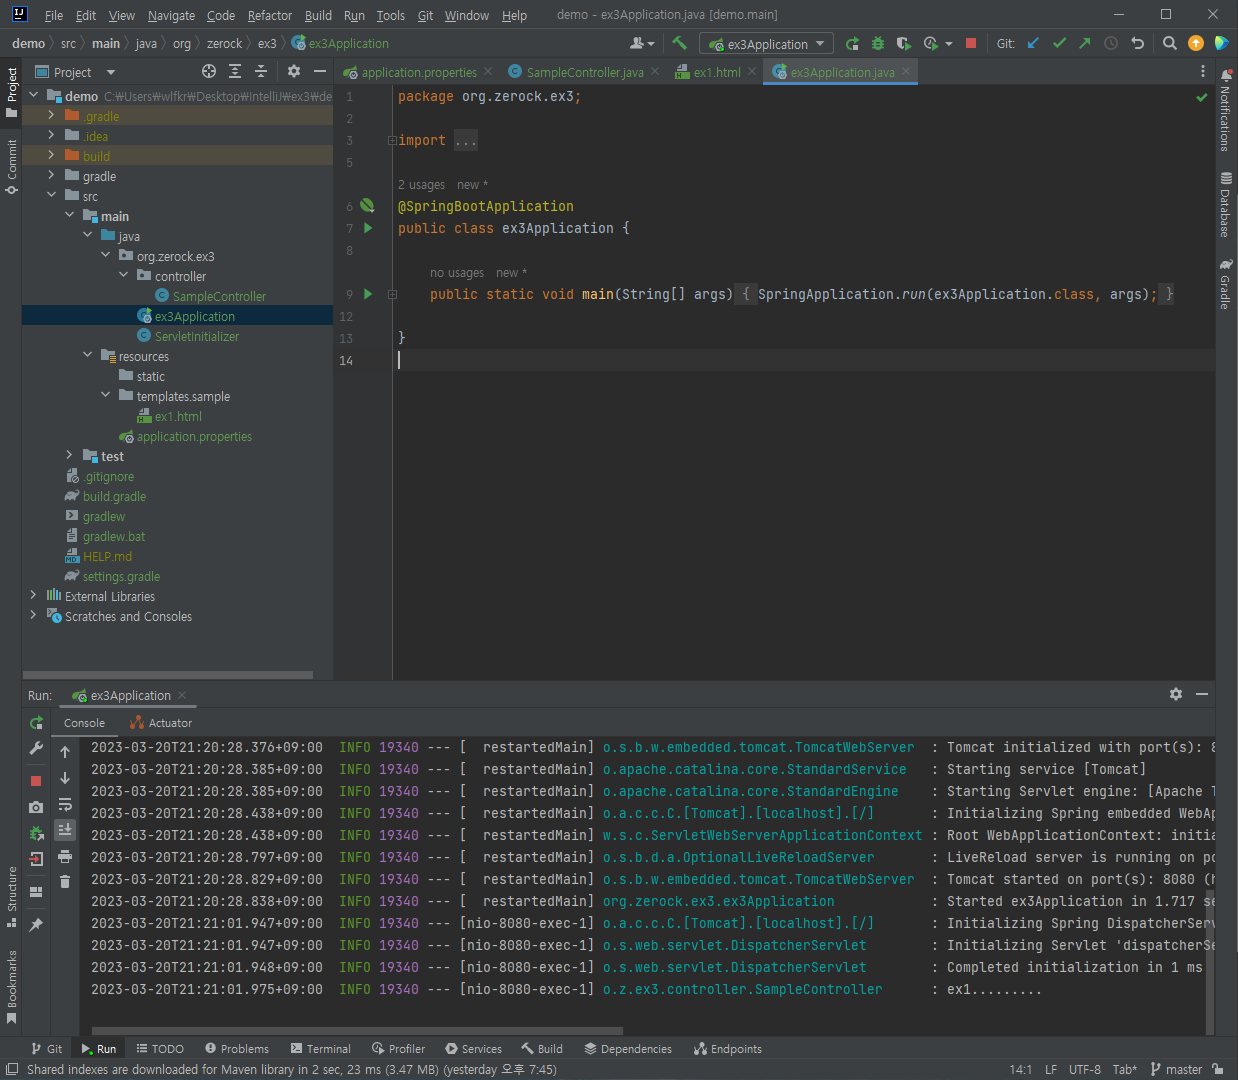Expand the .gradle folder

[x=51, y=115]
